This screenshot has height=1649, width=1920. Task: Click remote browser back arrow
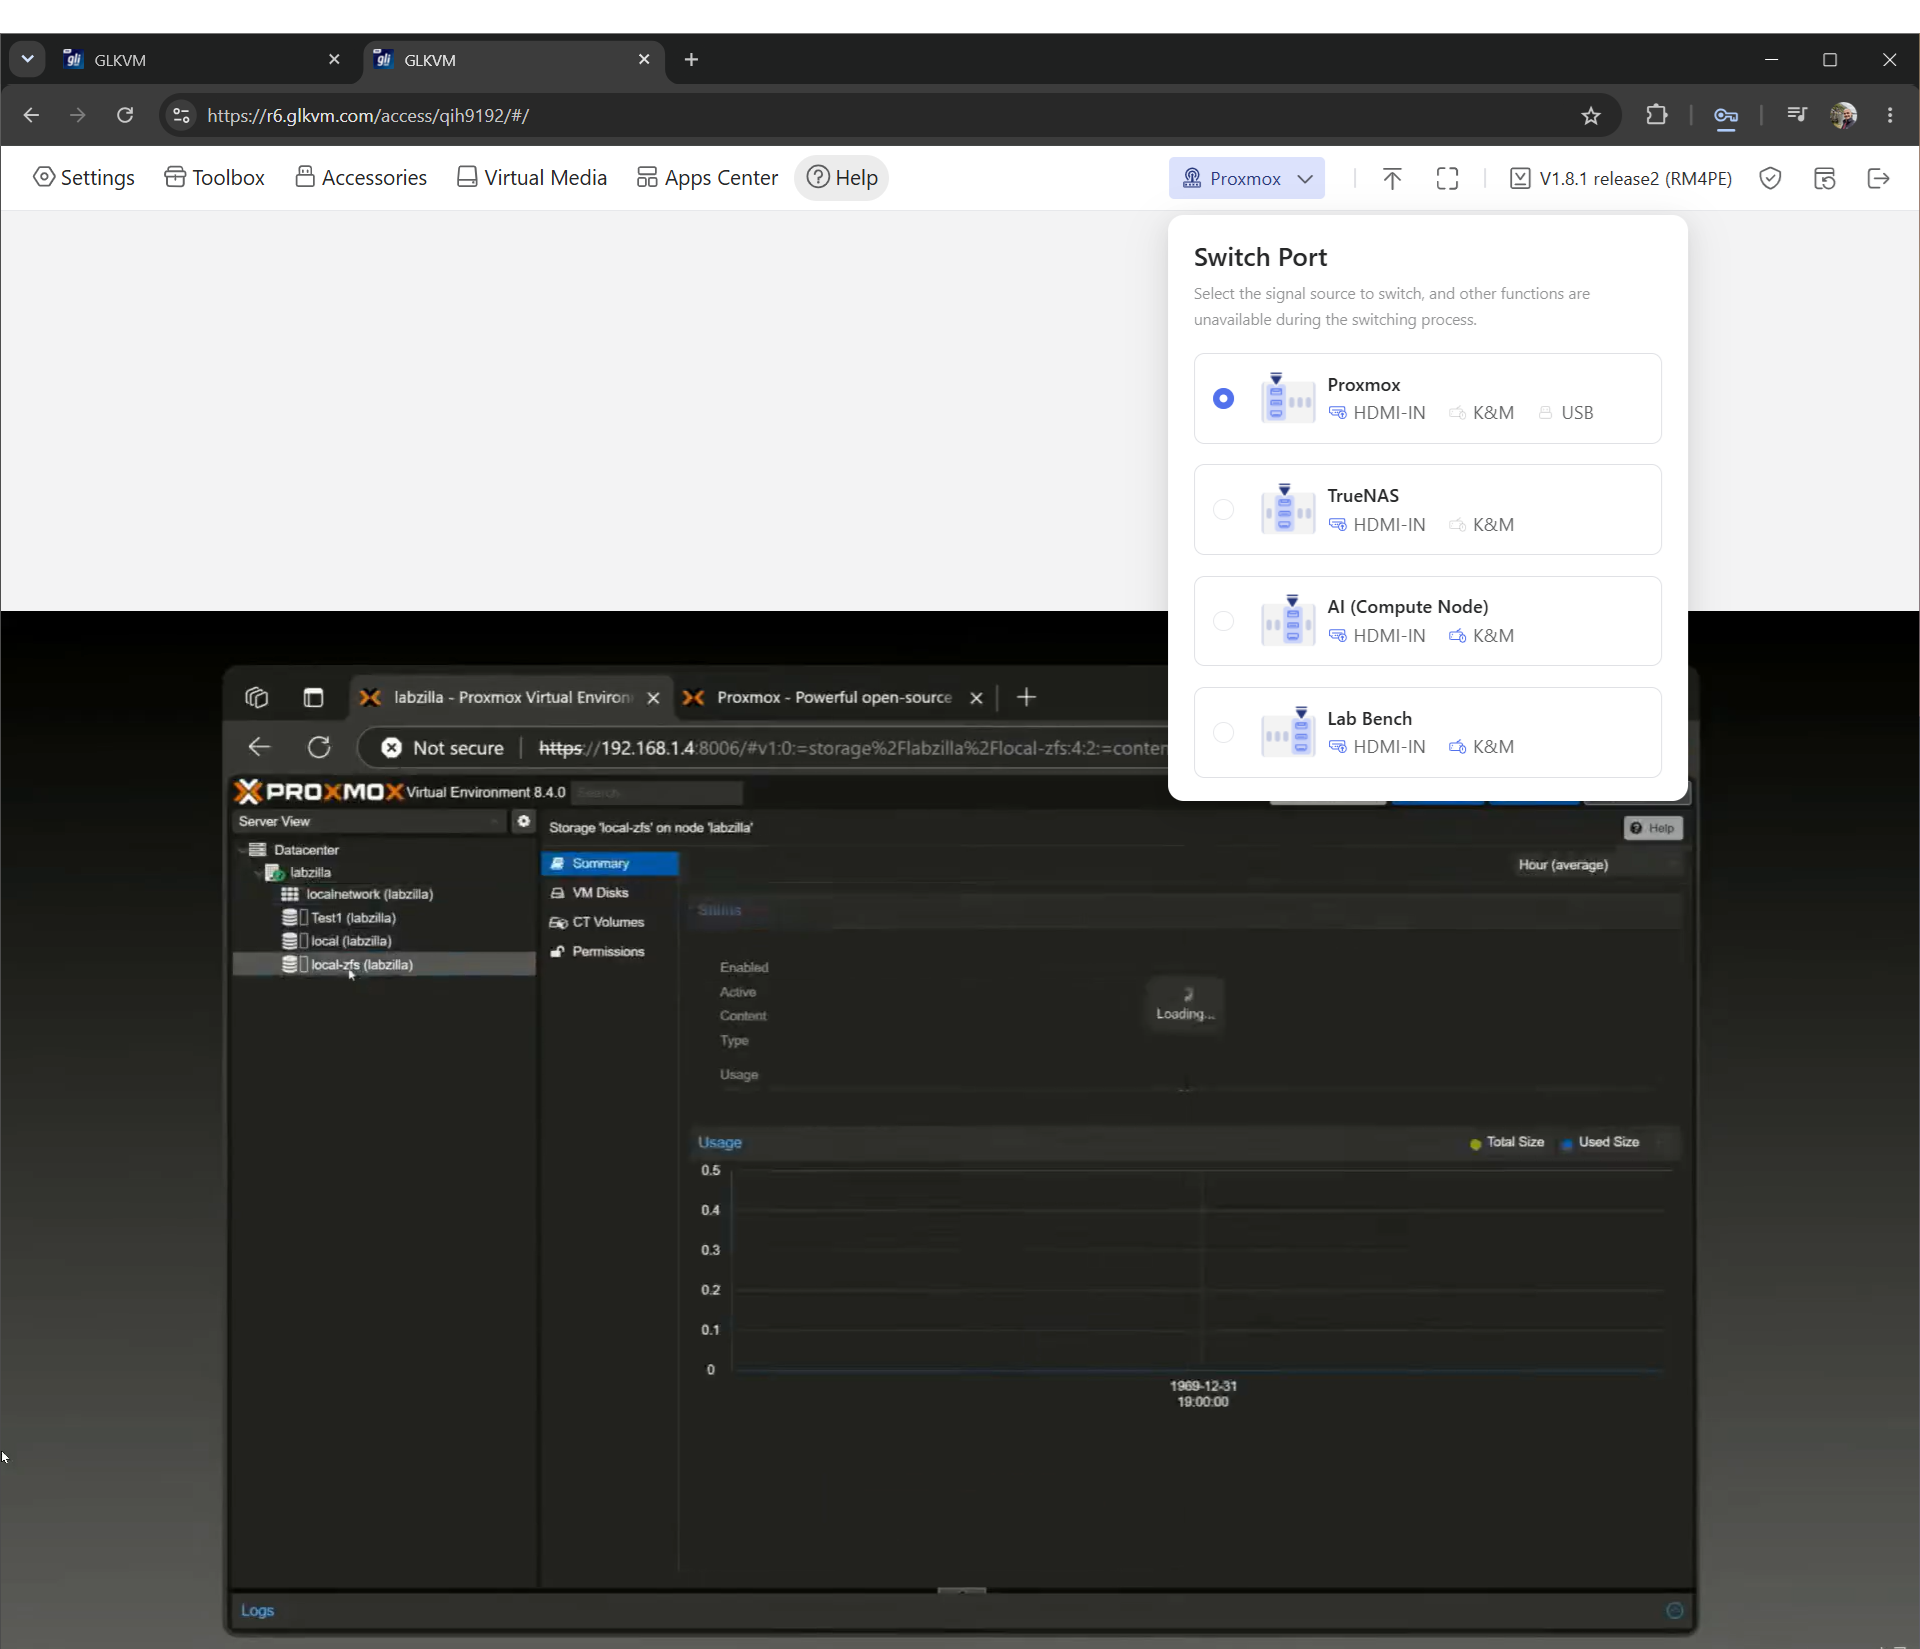[x=259, y=747]
